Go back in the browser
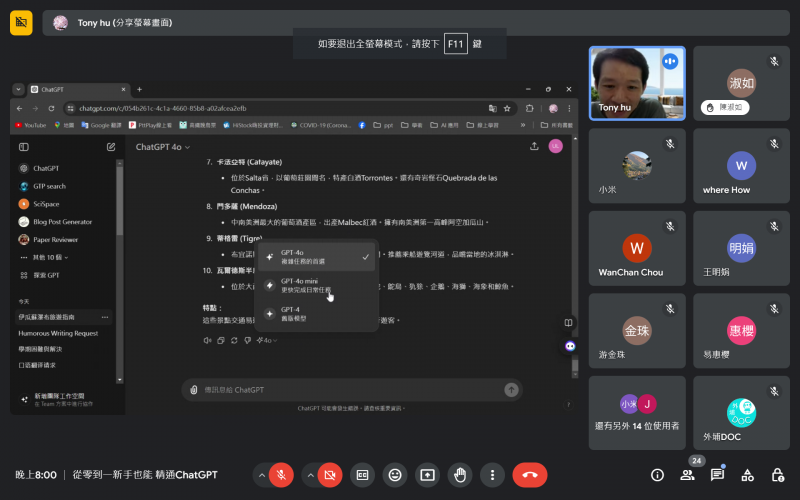 click(19, 108)
